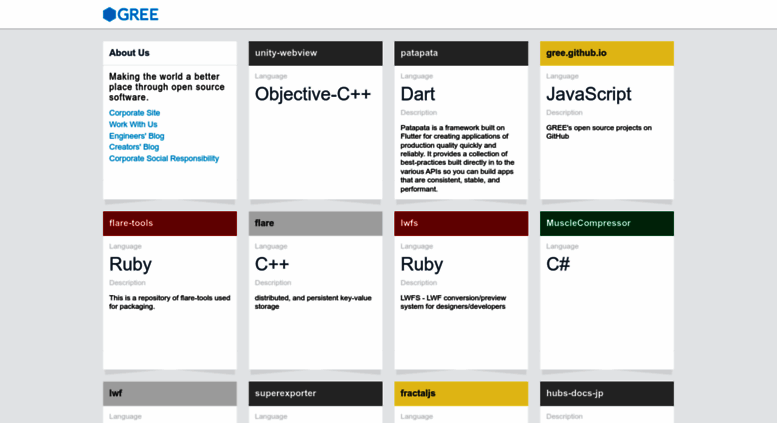This screenshot has height=423, width=777.
Task: Click LWFS conversion/preview system description
Action: 453,302
